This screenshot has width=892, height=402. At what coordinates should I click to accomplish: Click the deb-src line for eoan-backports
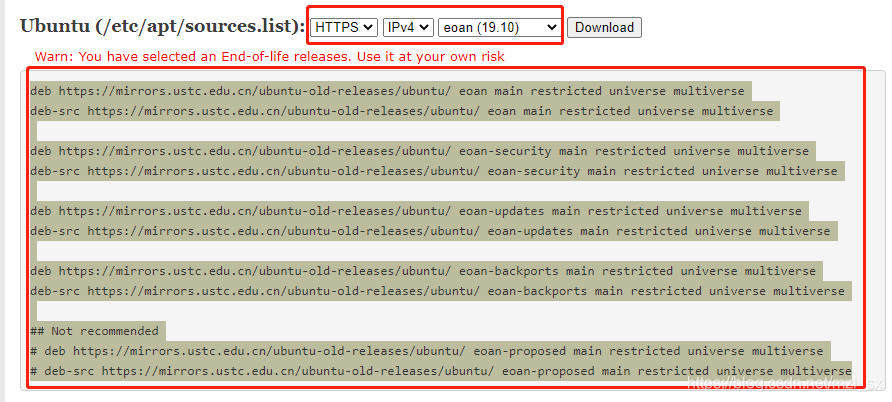point(437,291)
